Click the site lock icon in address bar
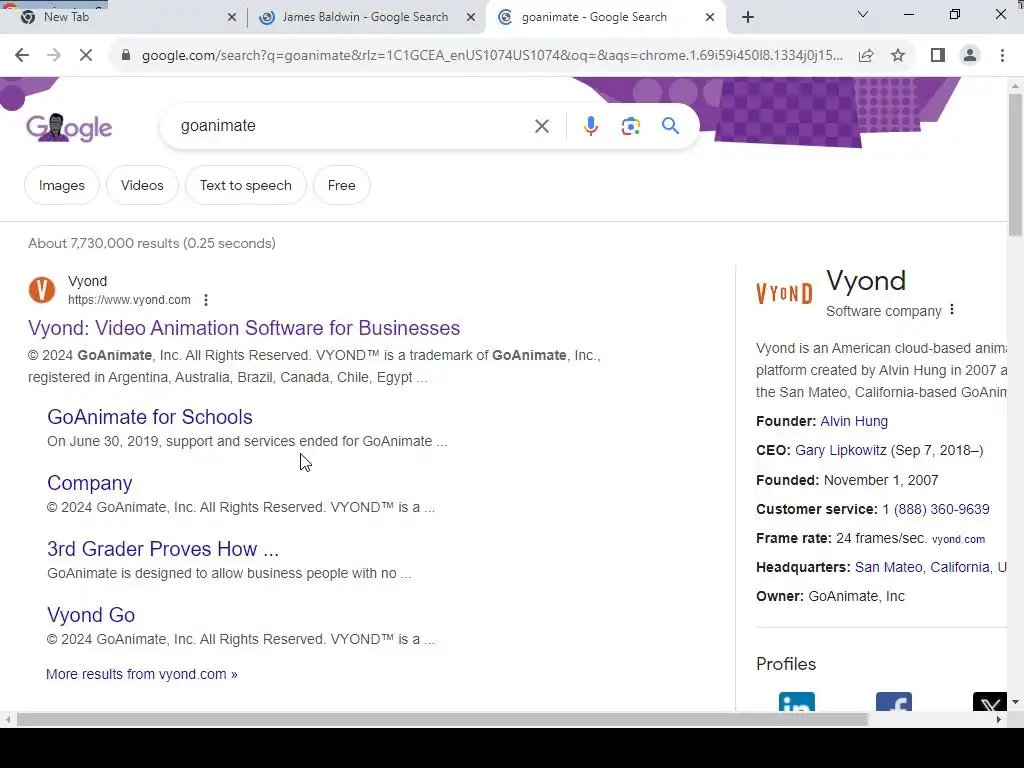1024x768 pixels. (126, 56)
